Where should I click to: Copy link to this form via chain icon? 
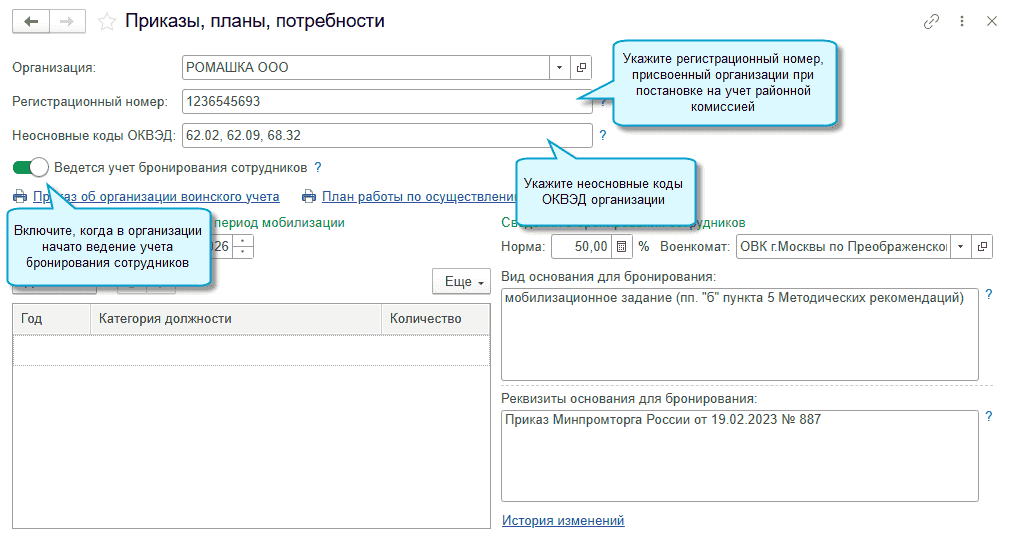[931, 21]
